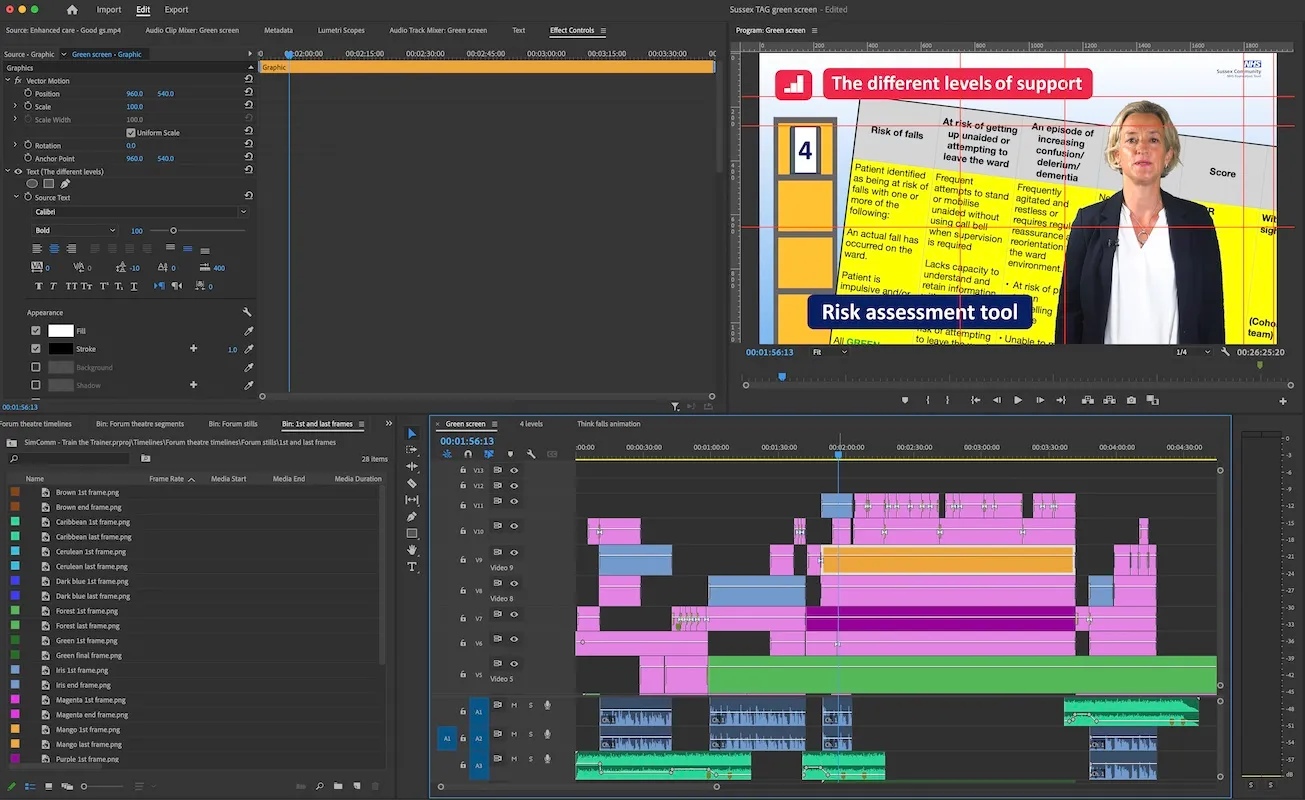This screenshot has width=1305, height=800.
Task: Switch to the Lumetri Scopes tab
Action: [x=341, y=30]
